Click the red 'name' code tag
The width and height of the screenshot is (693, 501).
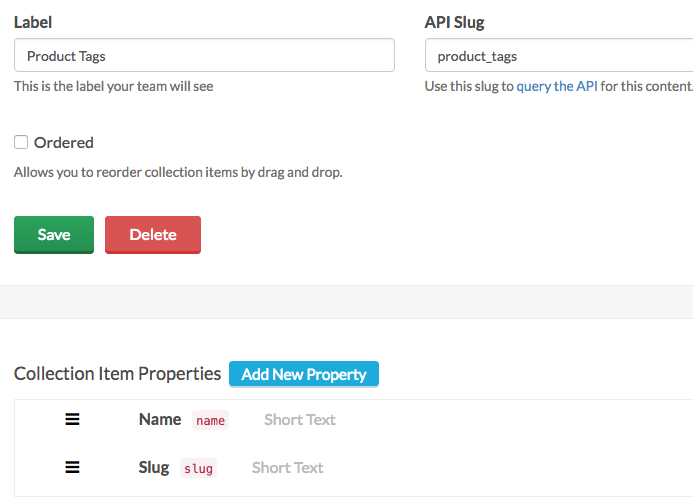click(x=210, y=421)
